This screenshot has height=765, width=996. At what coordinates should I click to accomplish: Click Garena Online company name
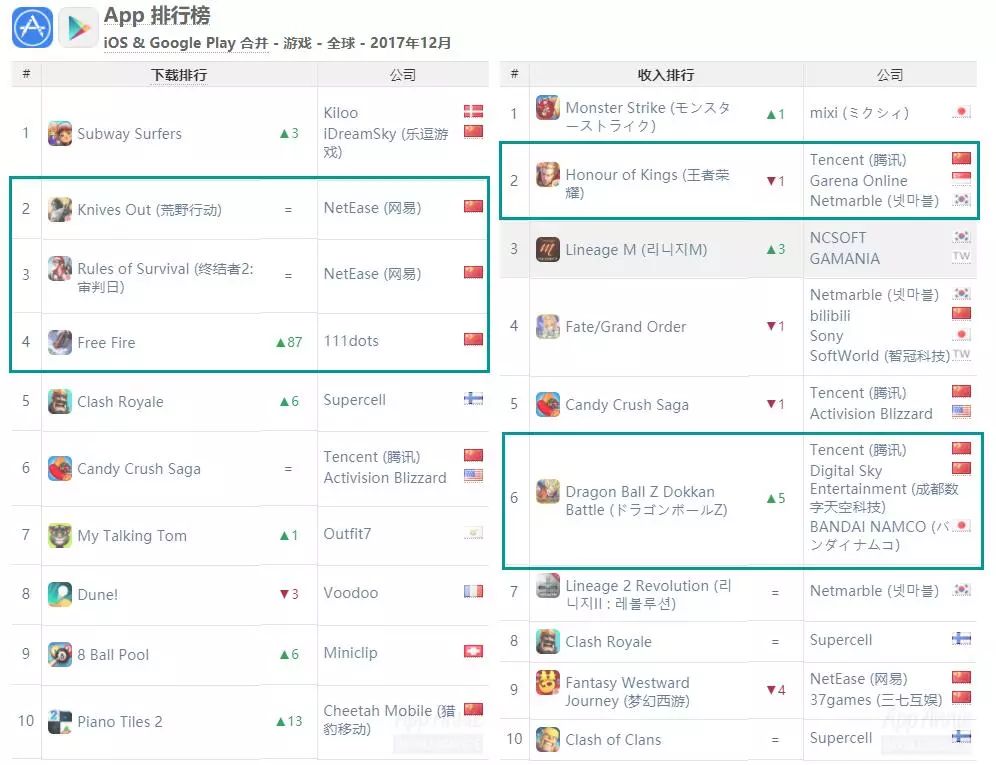[858, 181]
